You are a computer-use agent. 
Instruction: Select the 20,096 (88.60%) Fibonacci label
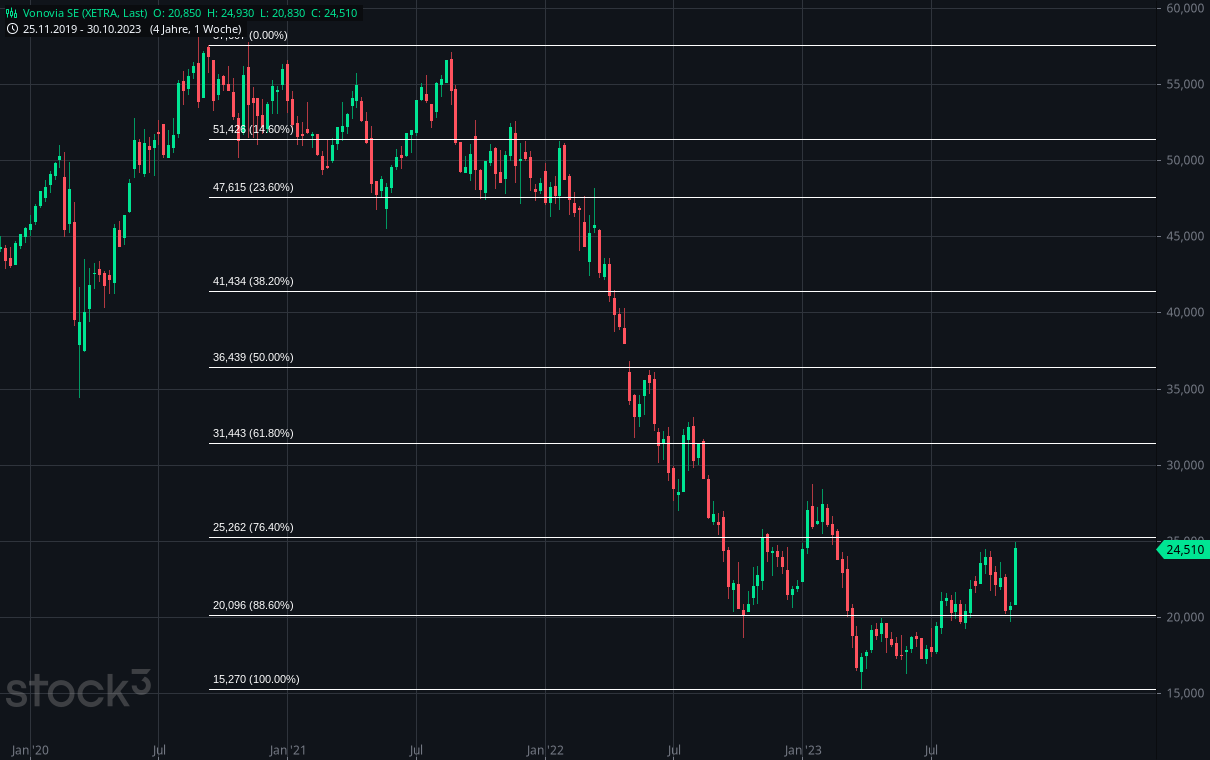253,606
